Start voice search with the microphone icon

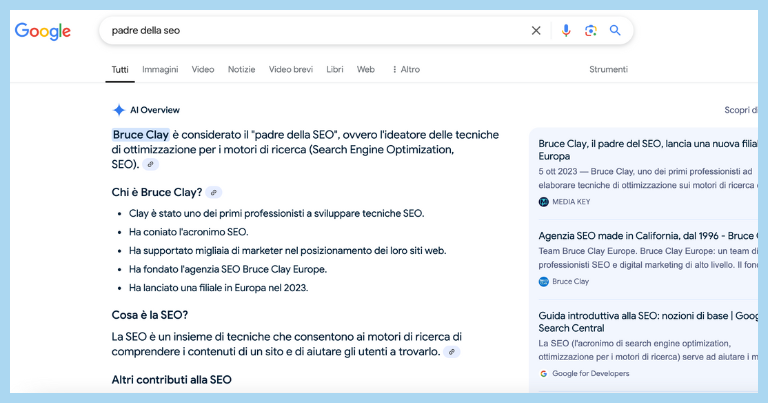click(566, 30)
